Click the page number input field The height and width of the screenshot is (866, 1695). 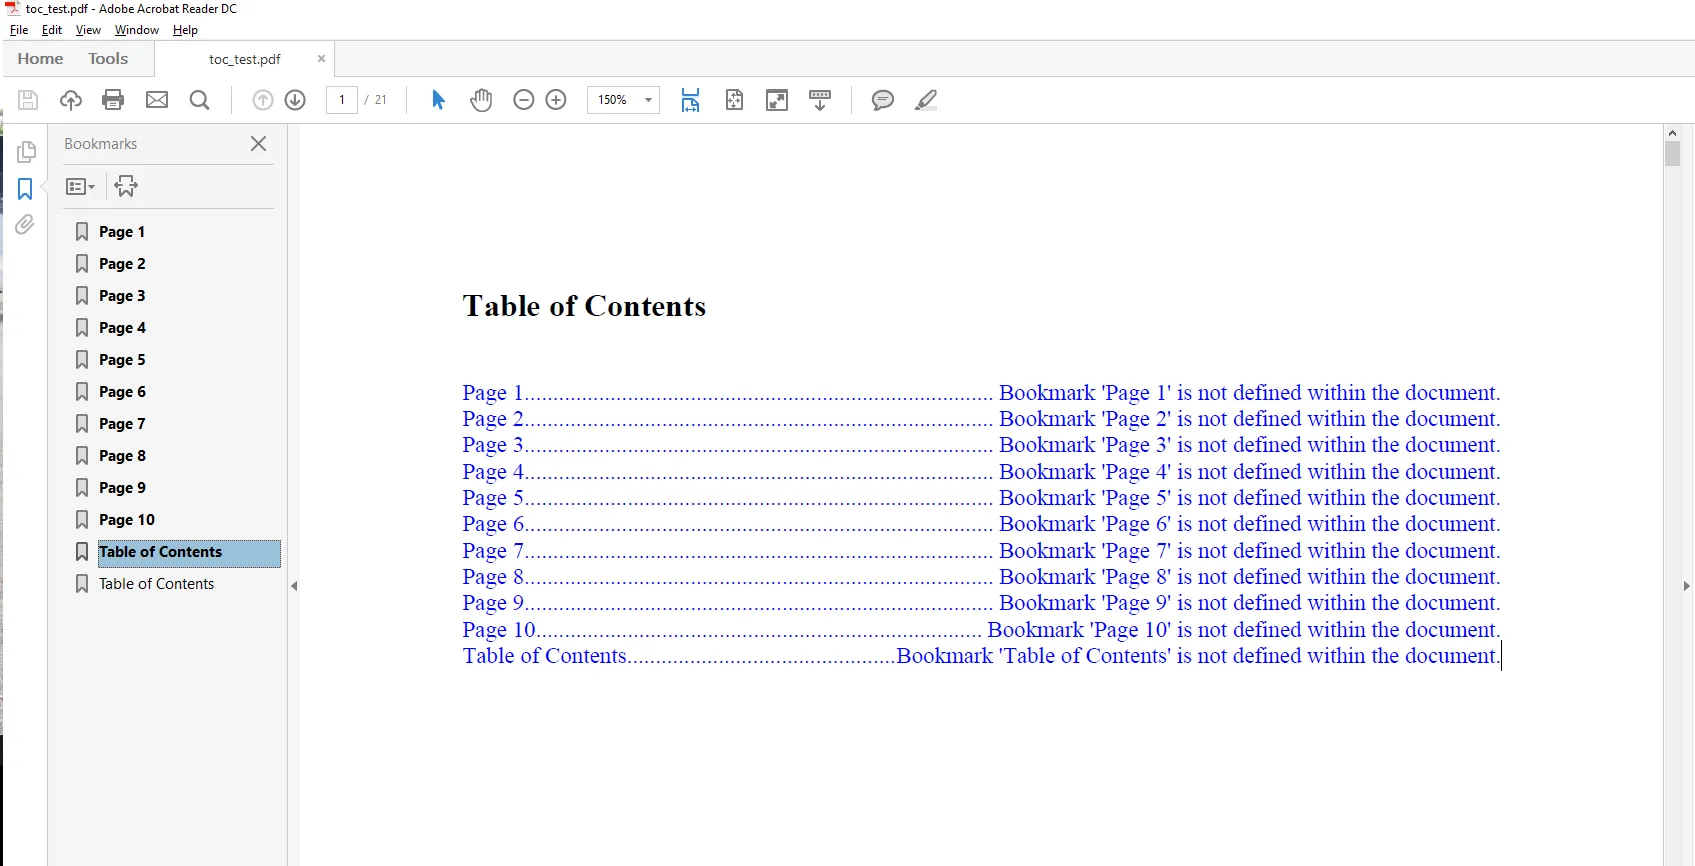coord(342,100)
